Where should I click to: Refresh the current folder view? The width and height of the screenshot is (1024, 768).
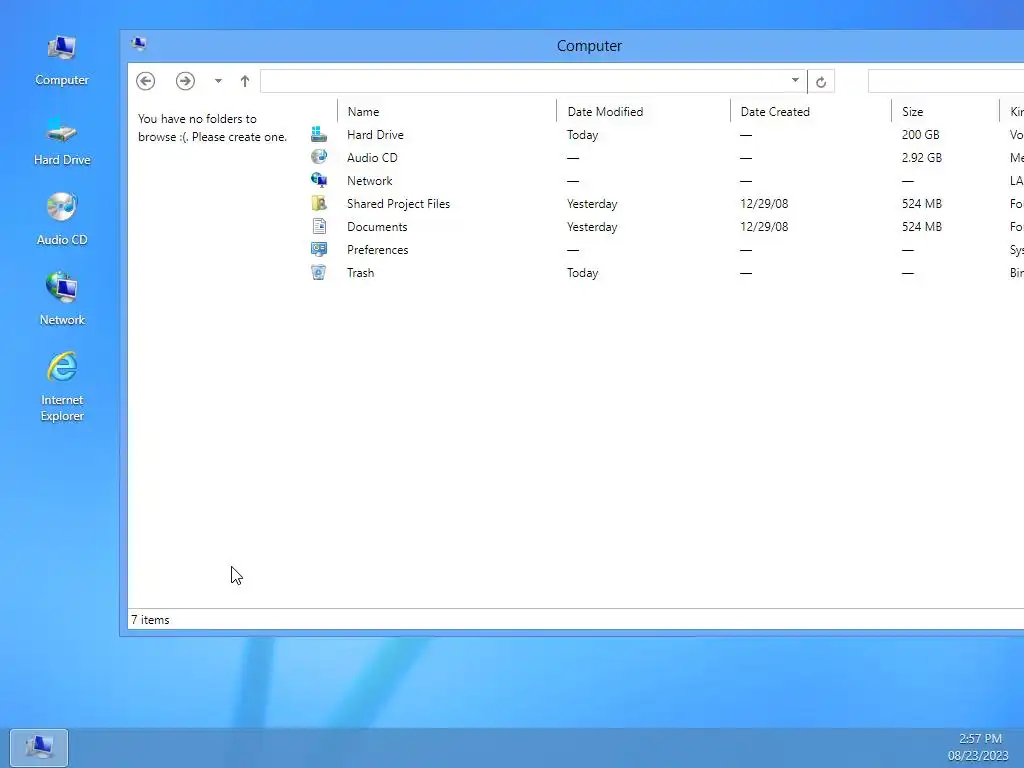[821, 82]
